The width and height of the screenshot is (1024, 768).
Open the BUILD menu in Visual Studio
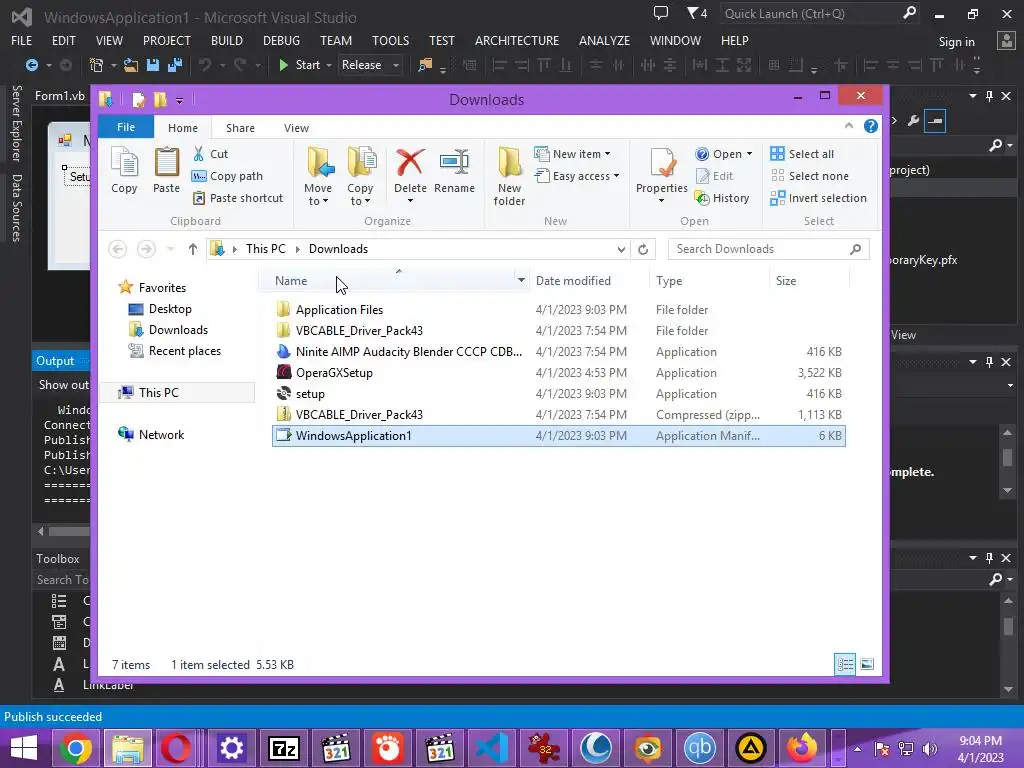pyautogui.click(x=227, y=40)
